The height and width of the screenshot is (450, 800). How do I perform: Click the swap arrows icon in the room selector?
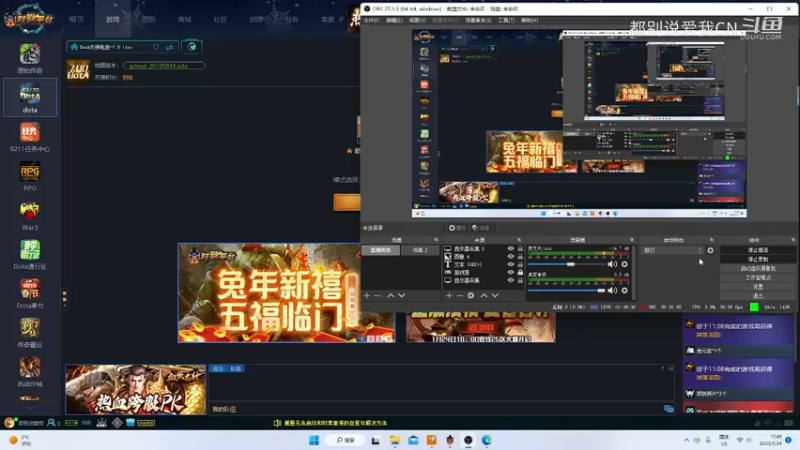[x=169, y=47]
